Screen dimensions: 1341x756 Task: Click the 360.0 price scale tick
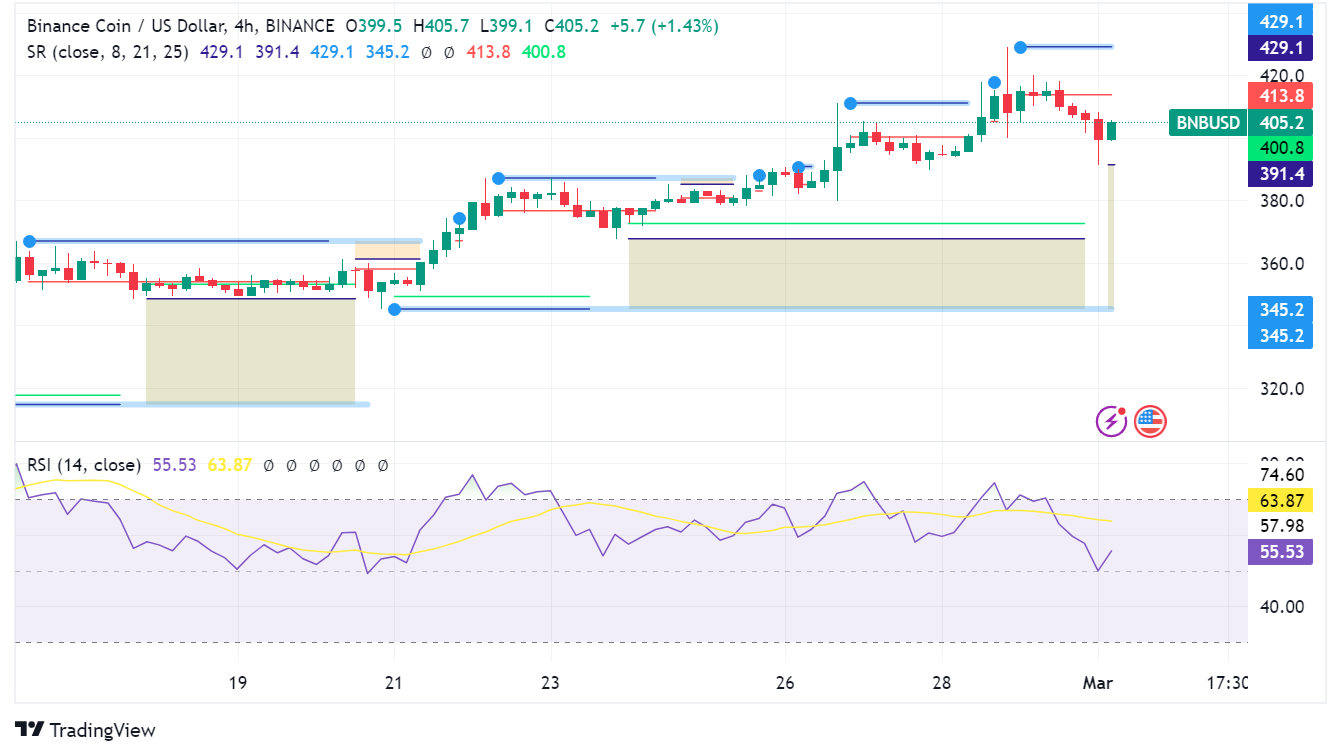tap(1281, 264)
